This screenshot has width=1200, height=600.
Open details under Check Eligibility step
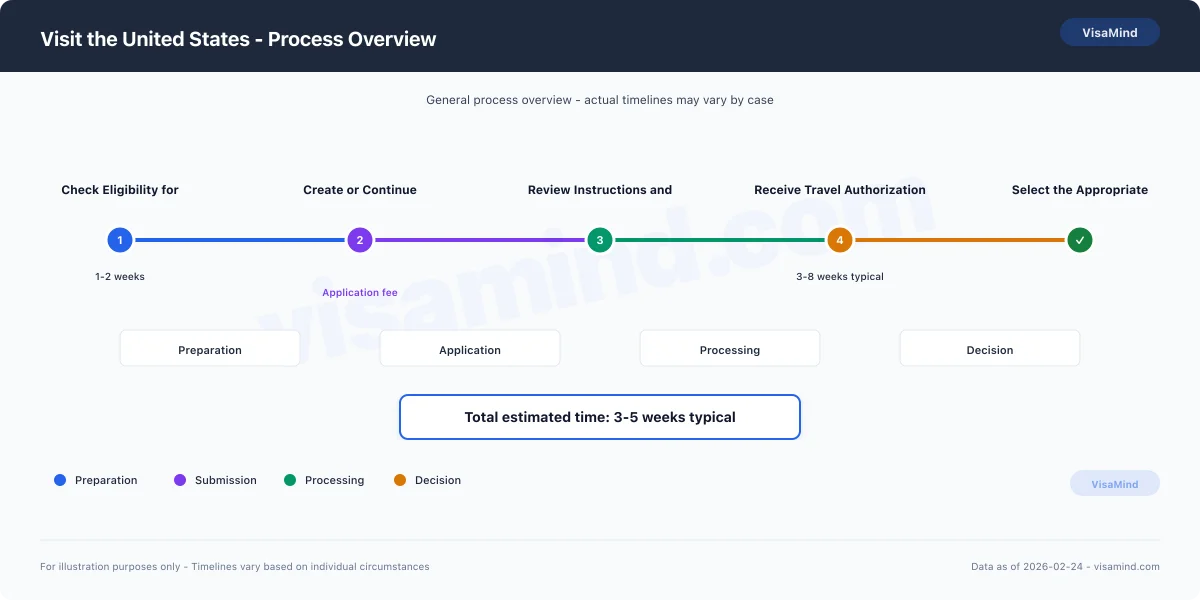[x=120, y=190]
